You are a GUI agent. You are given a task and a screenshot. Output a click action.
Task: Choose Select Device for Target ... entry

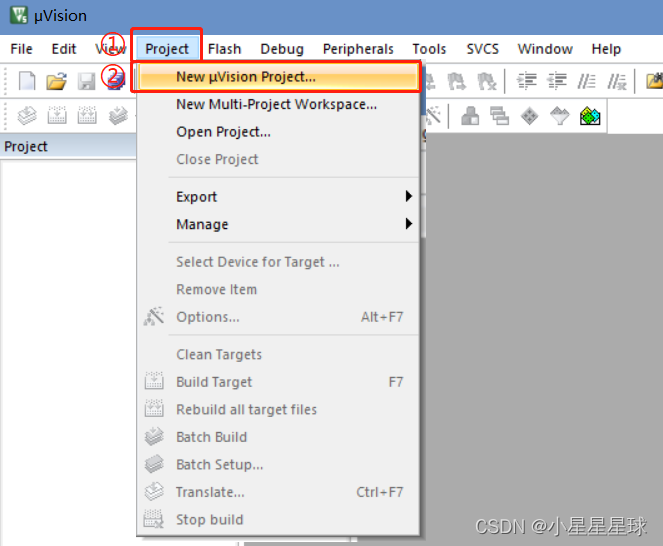click(278, 262)
